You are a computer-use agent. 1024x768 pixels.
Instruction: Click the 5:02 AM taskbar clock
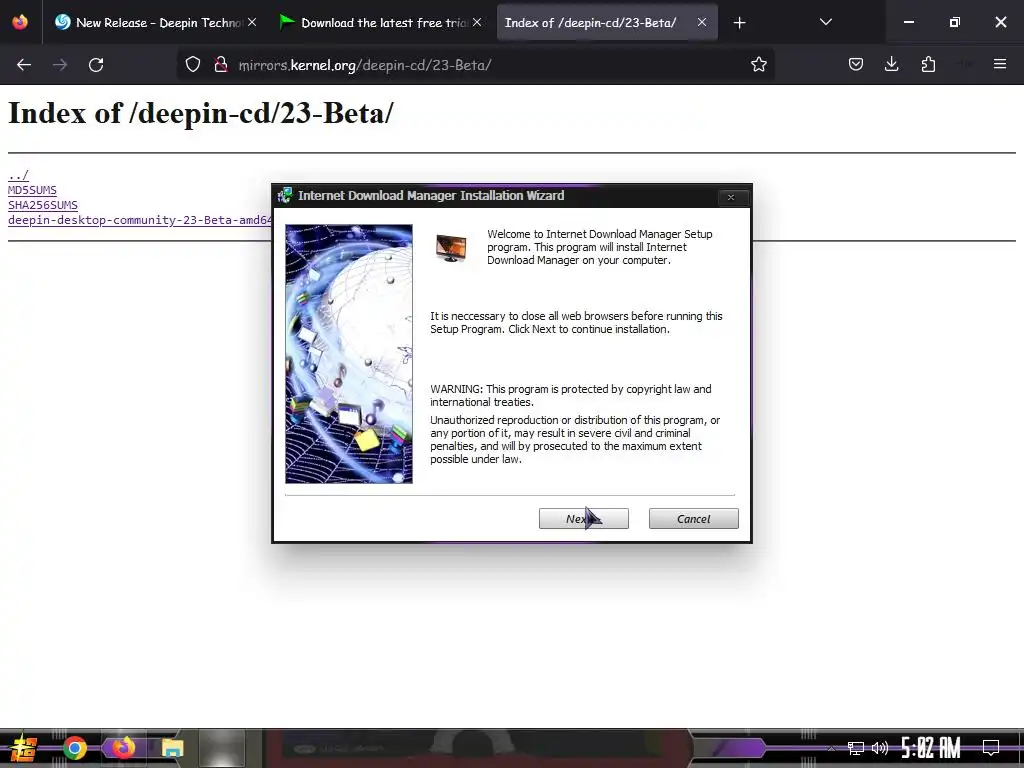pos(931,748)
